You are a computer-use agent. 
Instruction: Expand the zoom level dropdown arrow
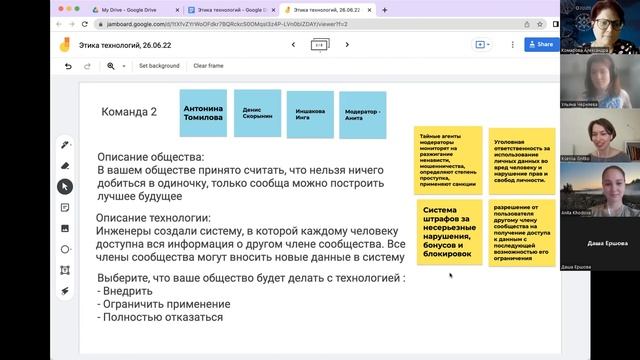tap(124, 66)
